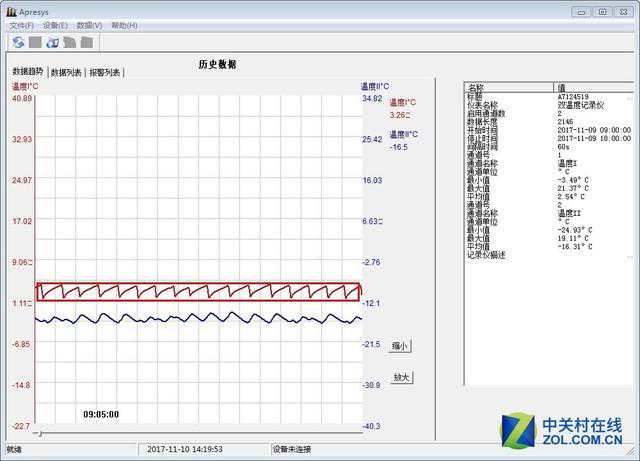Click the first refresh icon in toolbar
Screen dimensions: 640x461
pyautogui.click(x=18, y=42)
